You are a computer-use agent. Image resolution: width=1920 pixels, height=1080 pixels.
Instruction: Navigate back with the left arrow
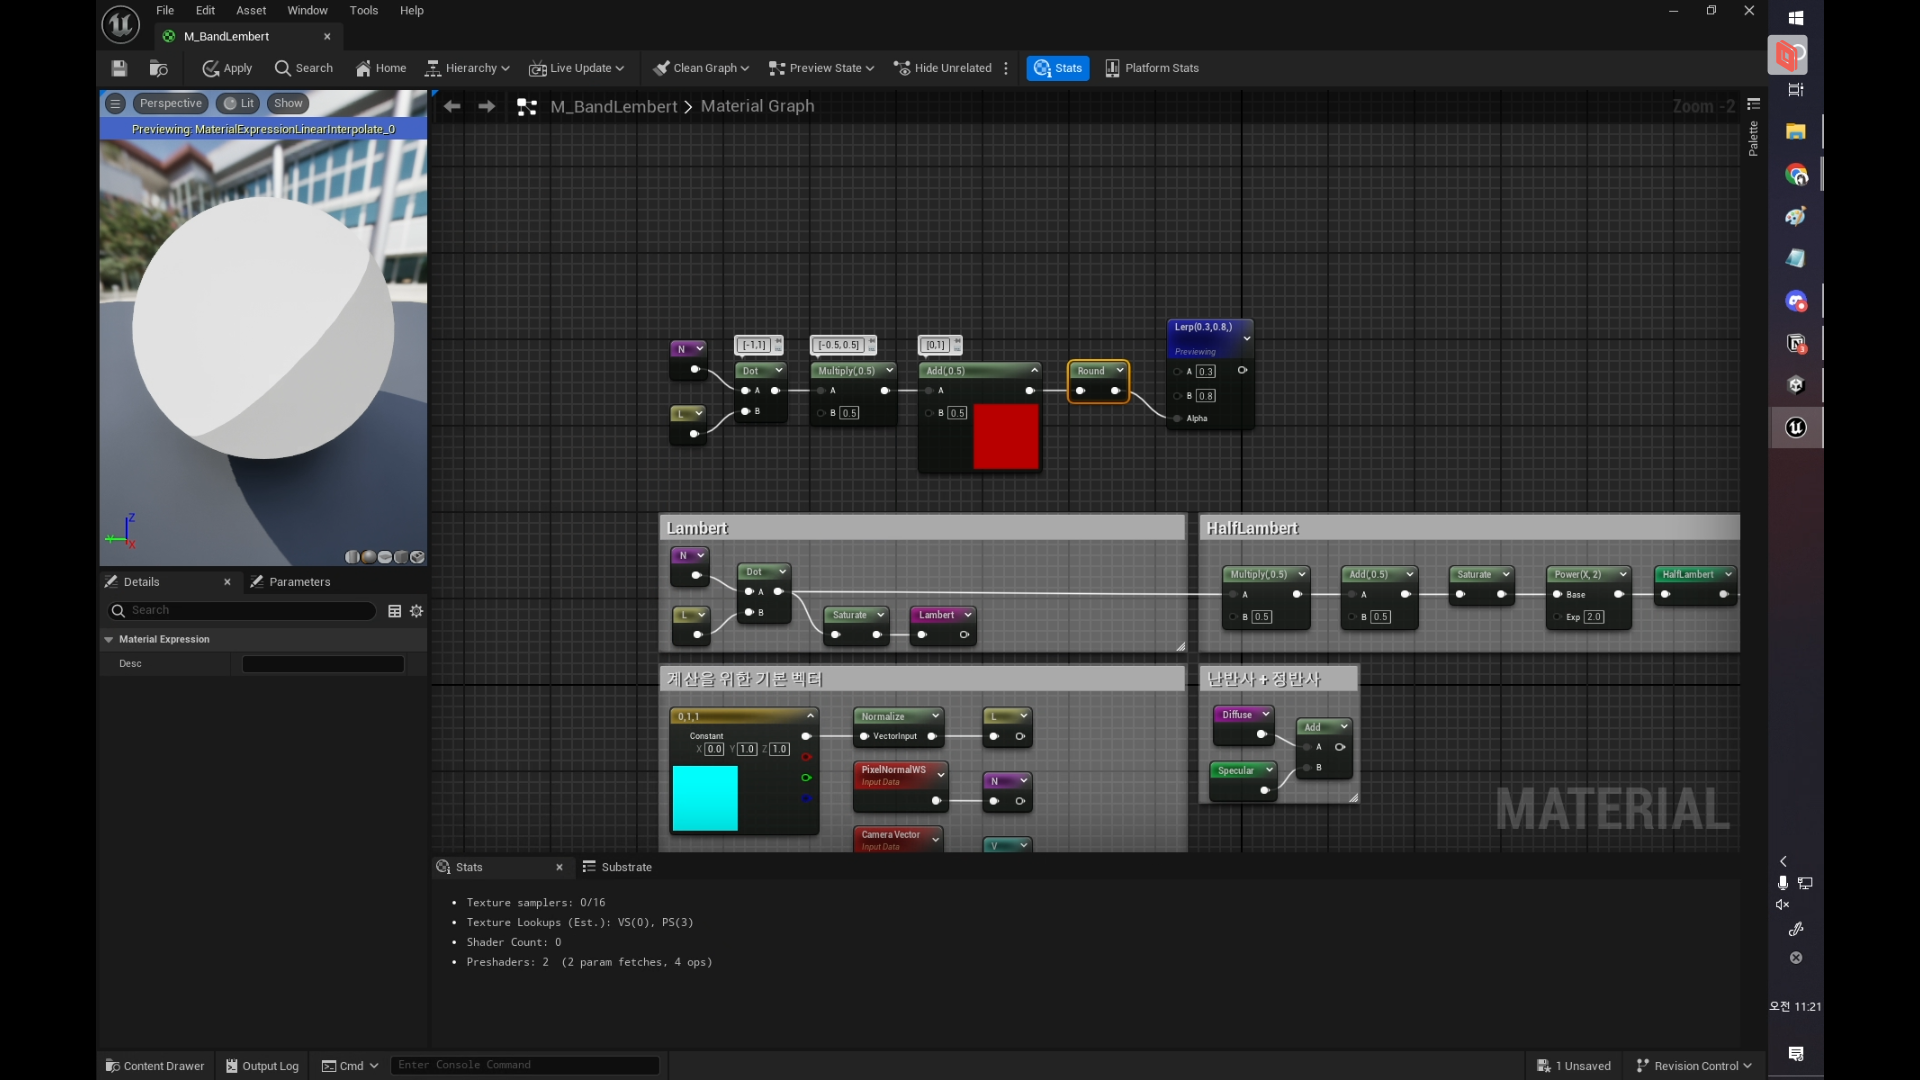pyautogui.click(x=452, y=106)
